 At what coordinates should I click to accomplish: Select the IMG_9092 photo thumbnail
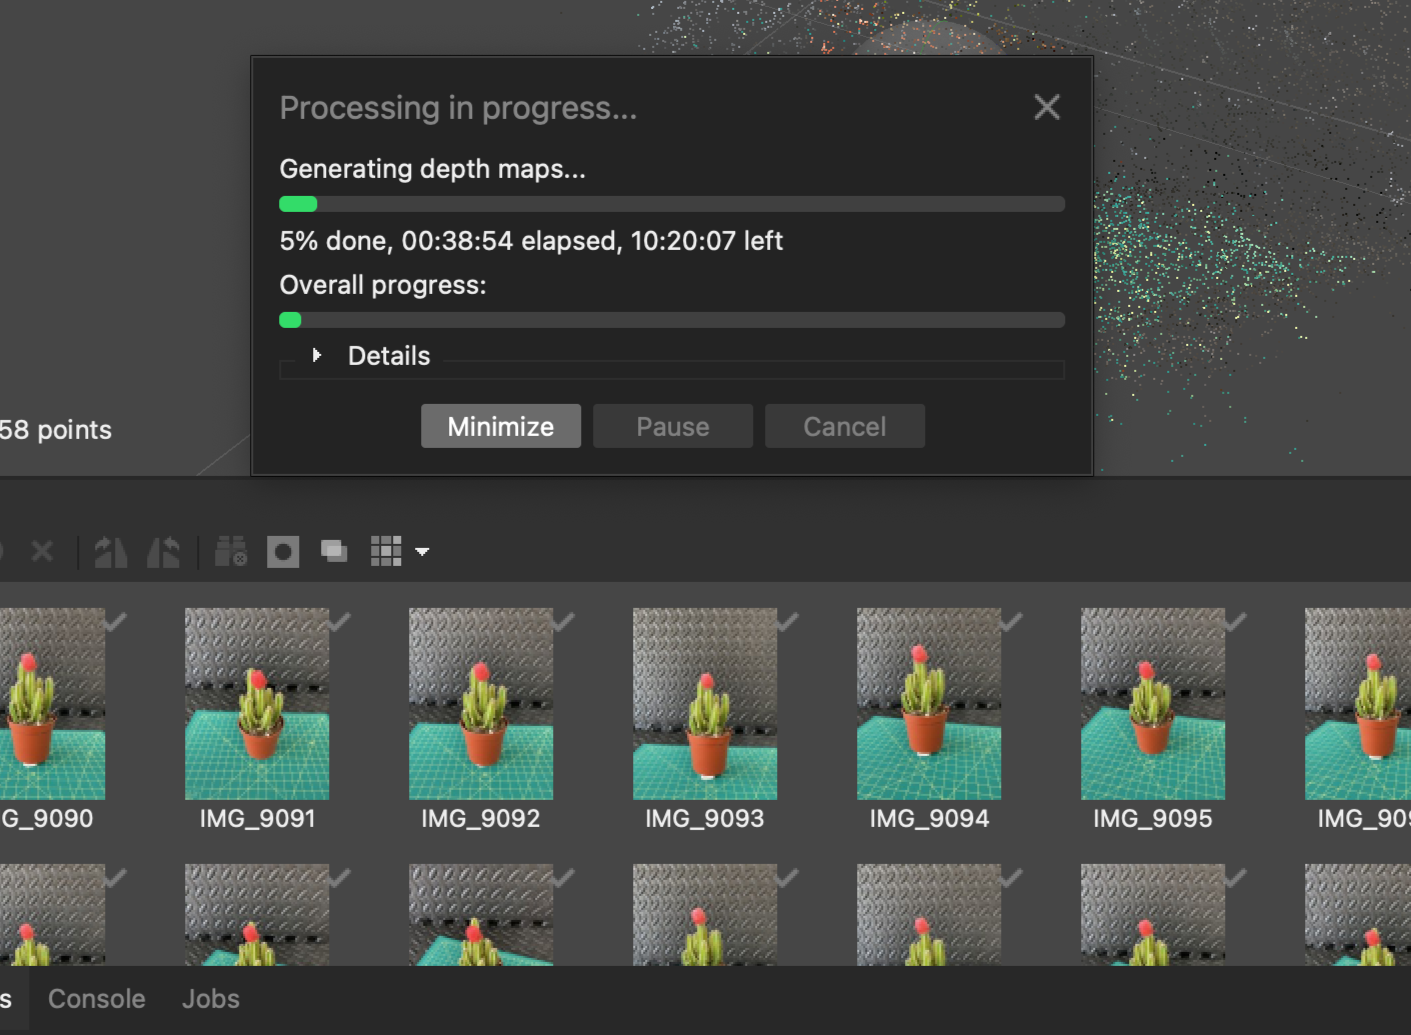[x=481, y=704]
